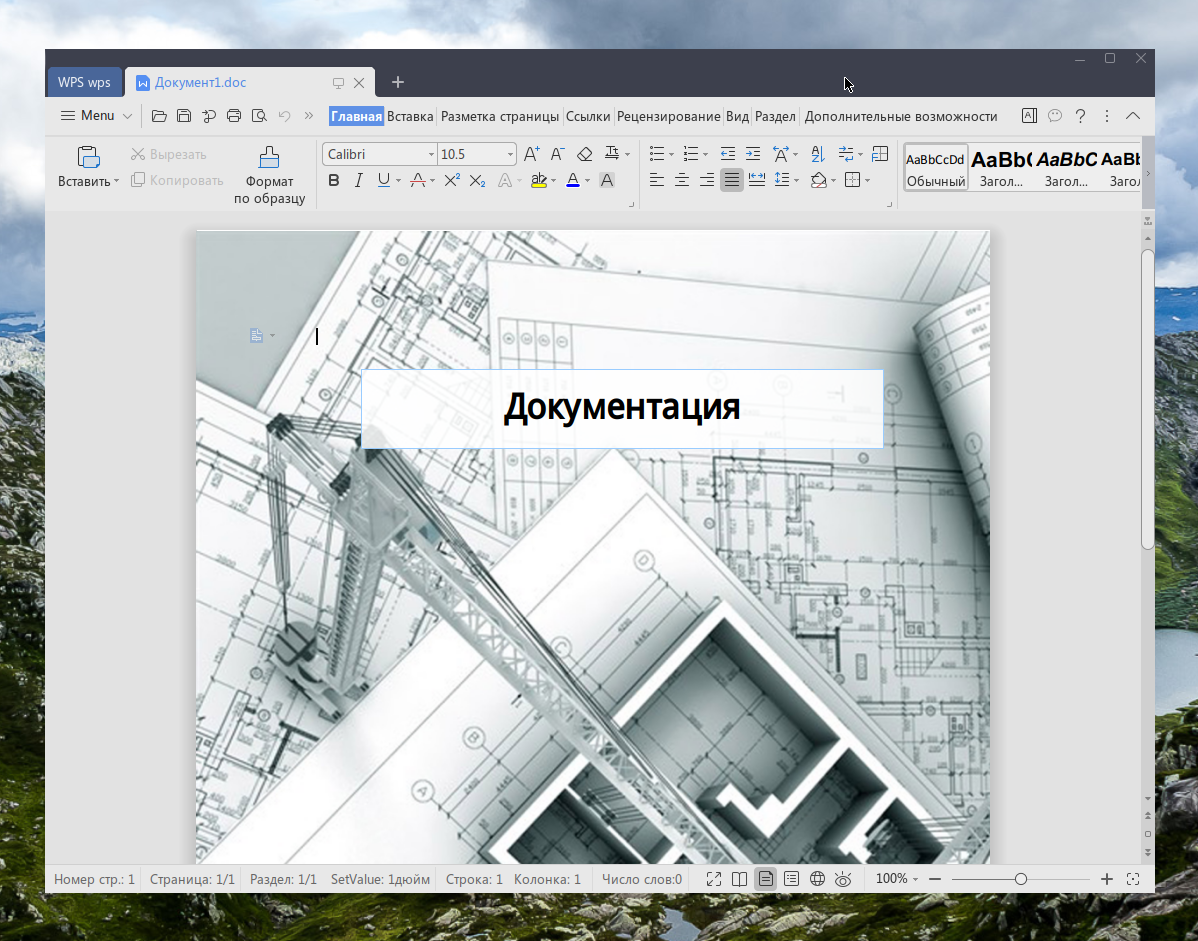This screenshot has height=941, width=1198.
Task: Open the Calibri font name dropdown
Action: (x=431, y=155)
